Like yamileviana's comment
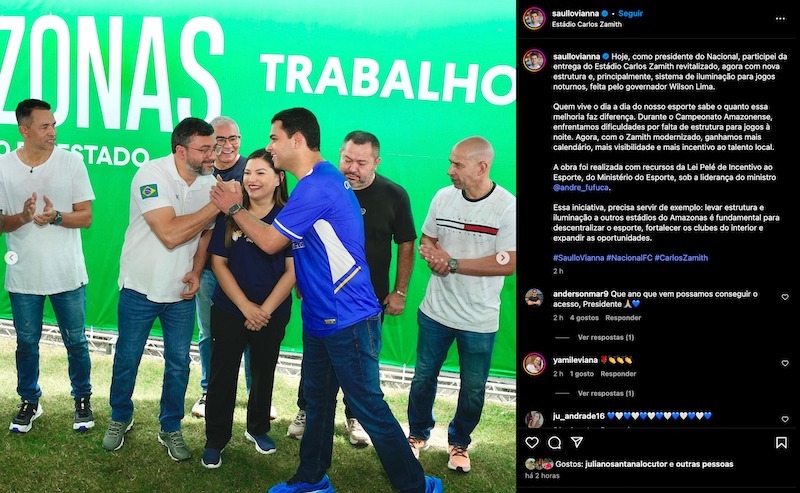 tap(785, 363)
